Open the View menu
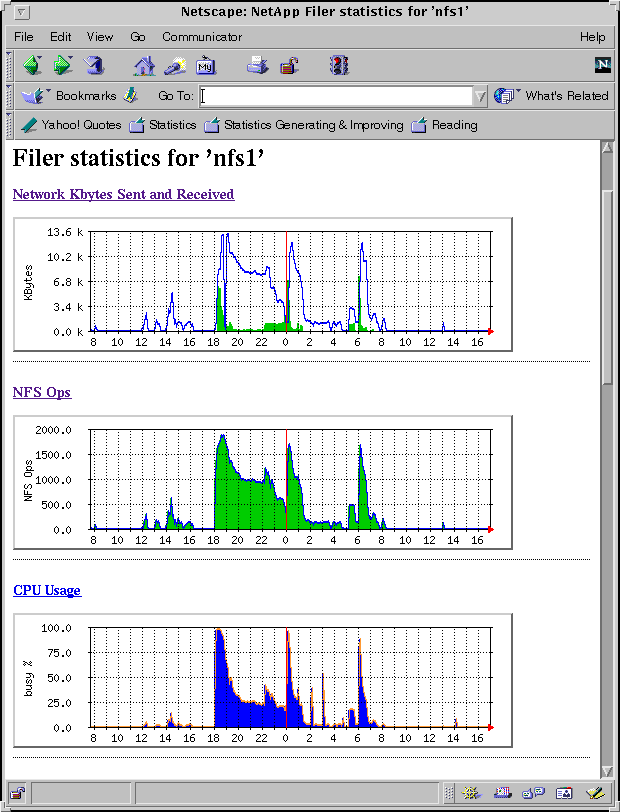The width and height of the screenshot is (620, 812). click(x=100, y=37)
